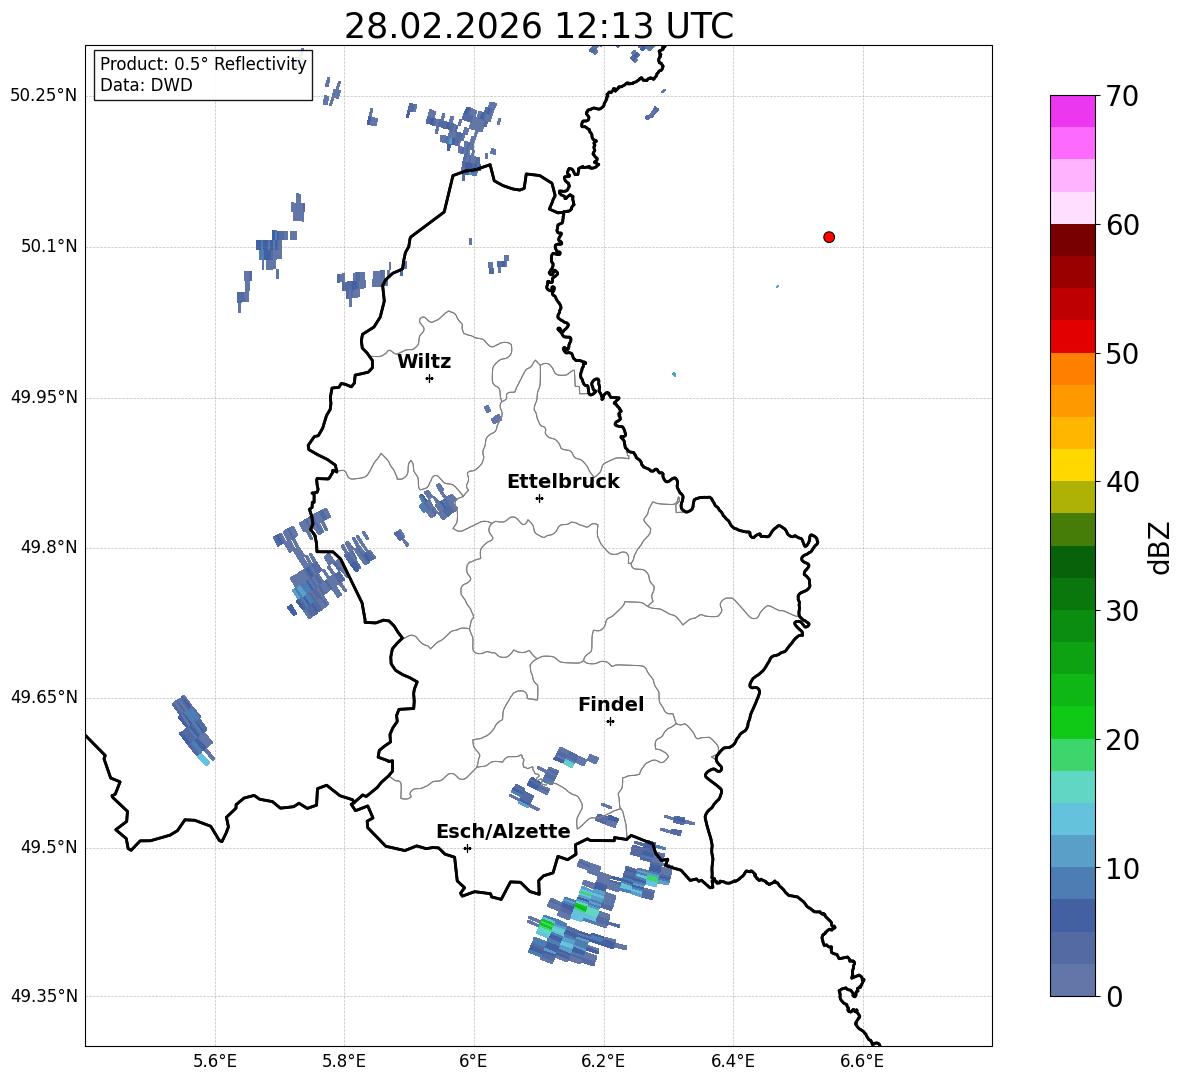This screenshot has height=1081, width=1184.
Task: Click the colorbar tick label 30
Action: tap(1122, 611)
